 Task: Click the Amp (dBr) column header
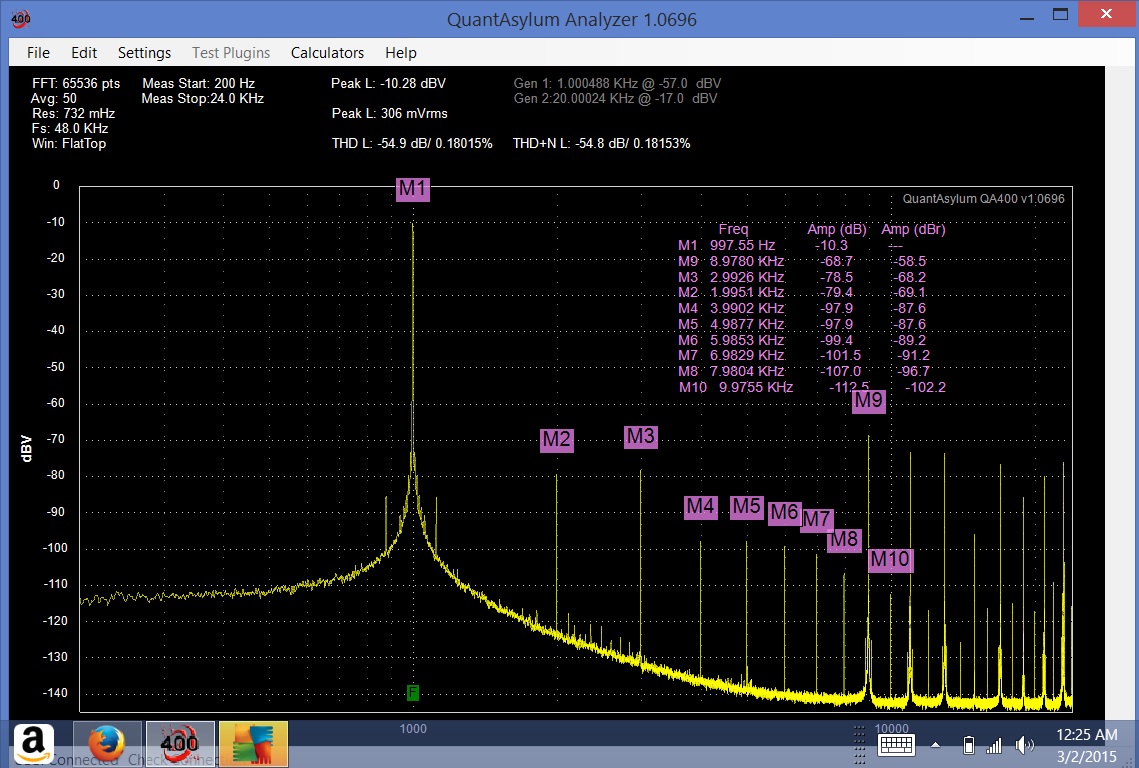pos(913,230)
